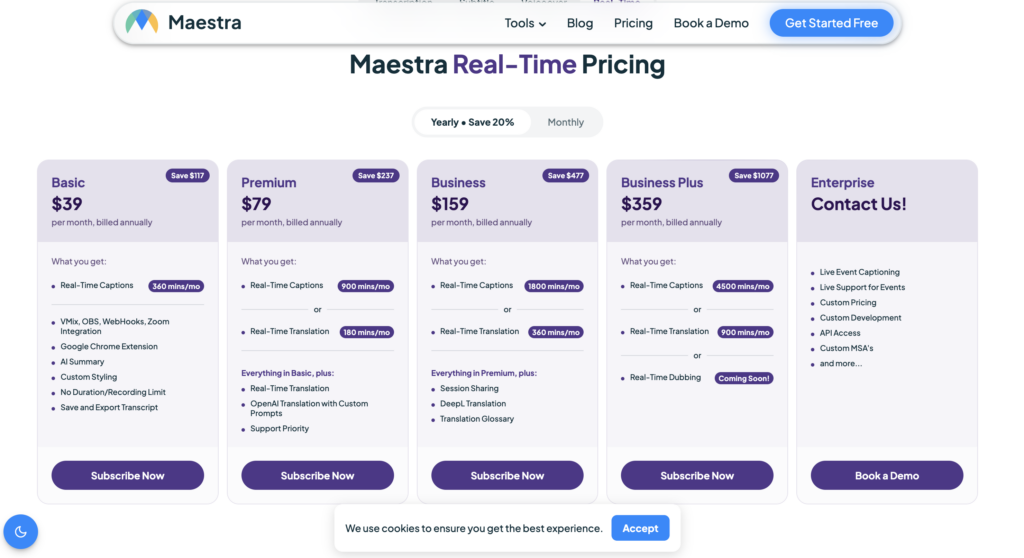Select Yearly Save 20% billing

tap(472, 122)
